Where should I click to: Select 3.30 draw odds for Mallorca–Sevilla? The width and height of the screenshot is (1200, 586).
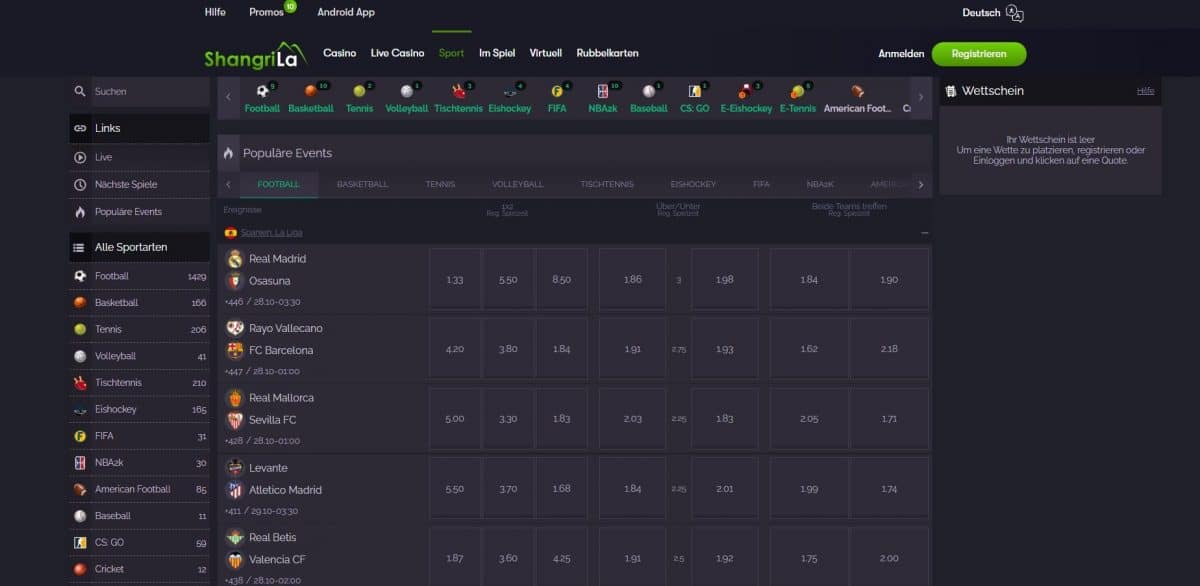click(x=508, y=419)
